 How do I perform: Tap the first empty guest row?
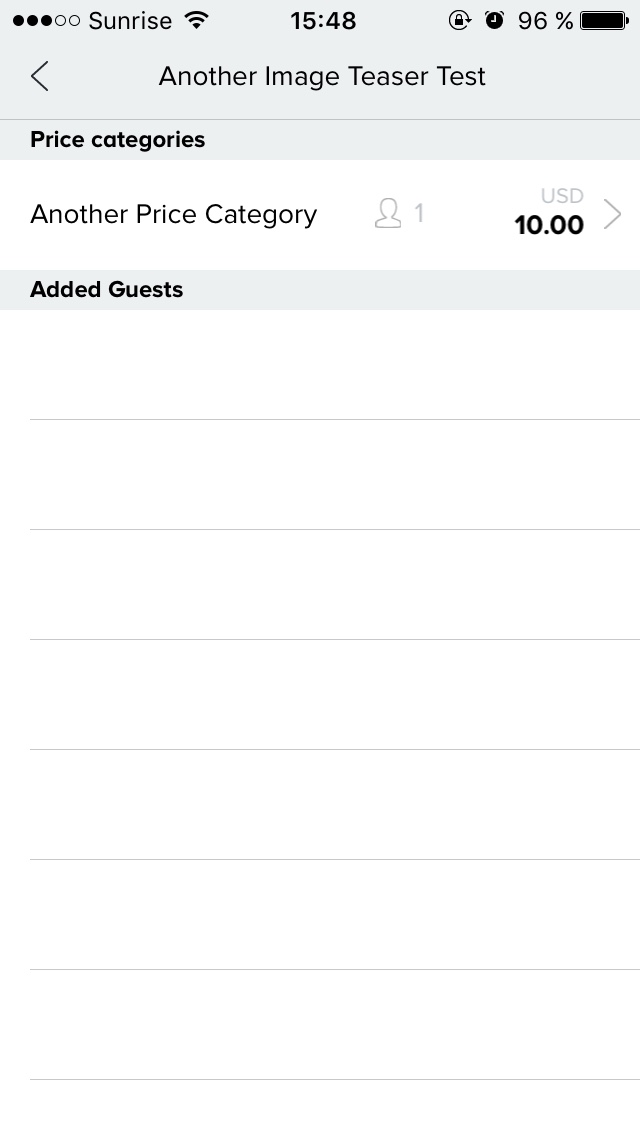(x=320, y=364)
